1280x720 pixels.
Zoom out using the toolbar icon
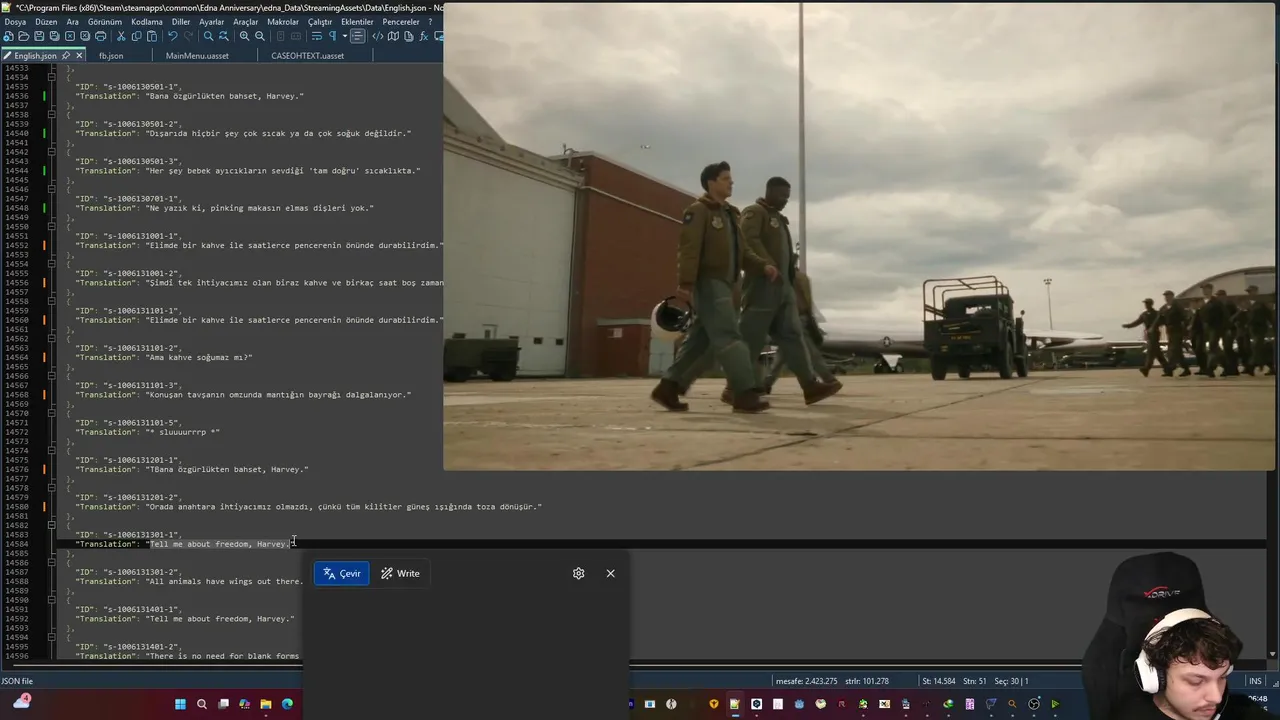[260, 36]
